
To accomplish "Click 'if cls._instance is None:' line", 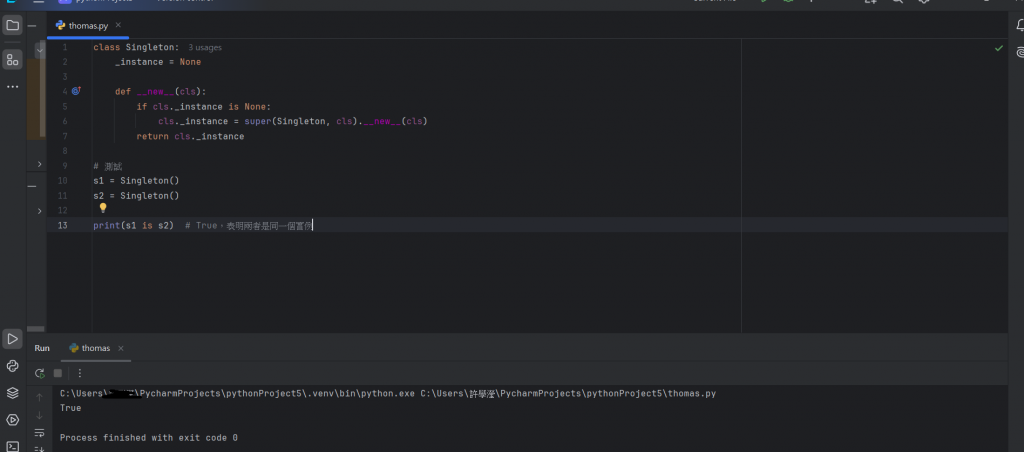I will point(203,106).
